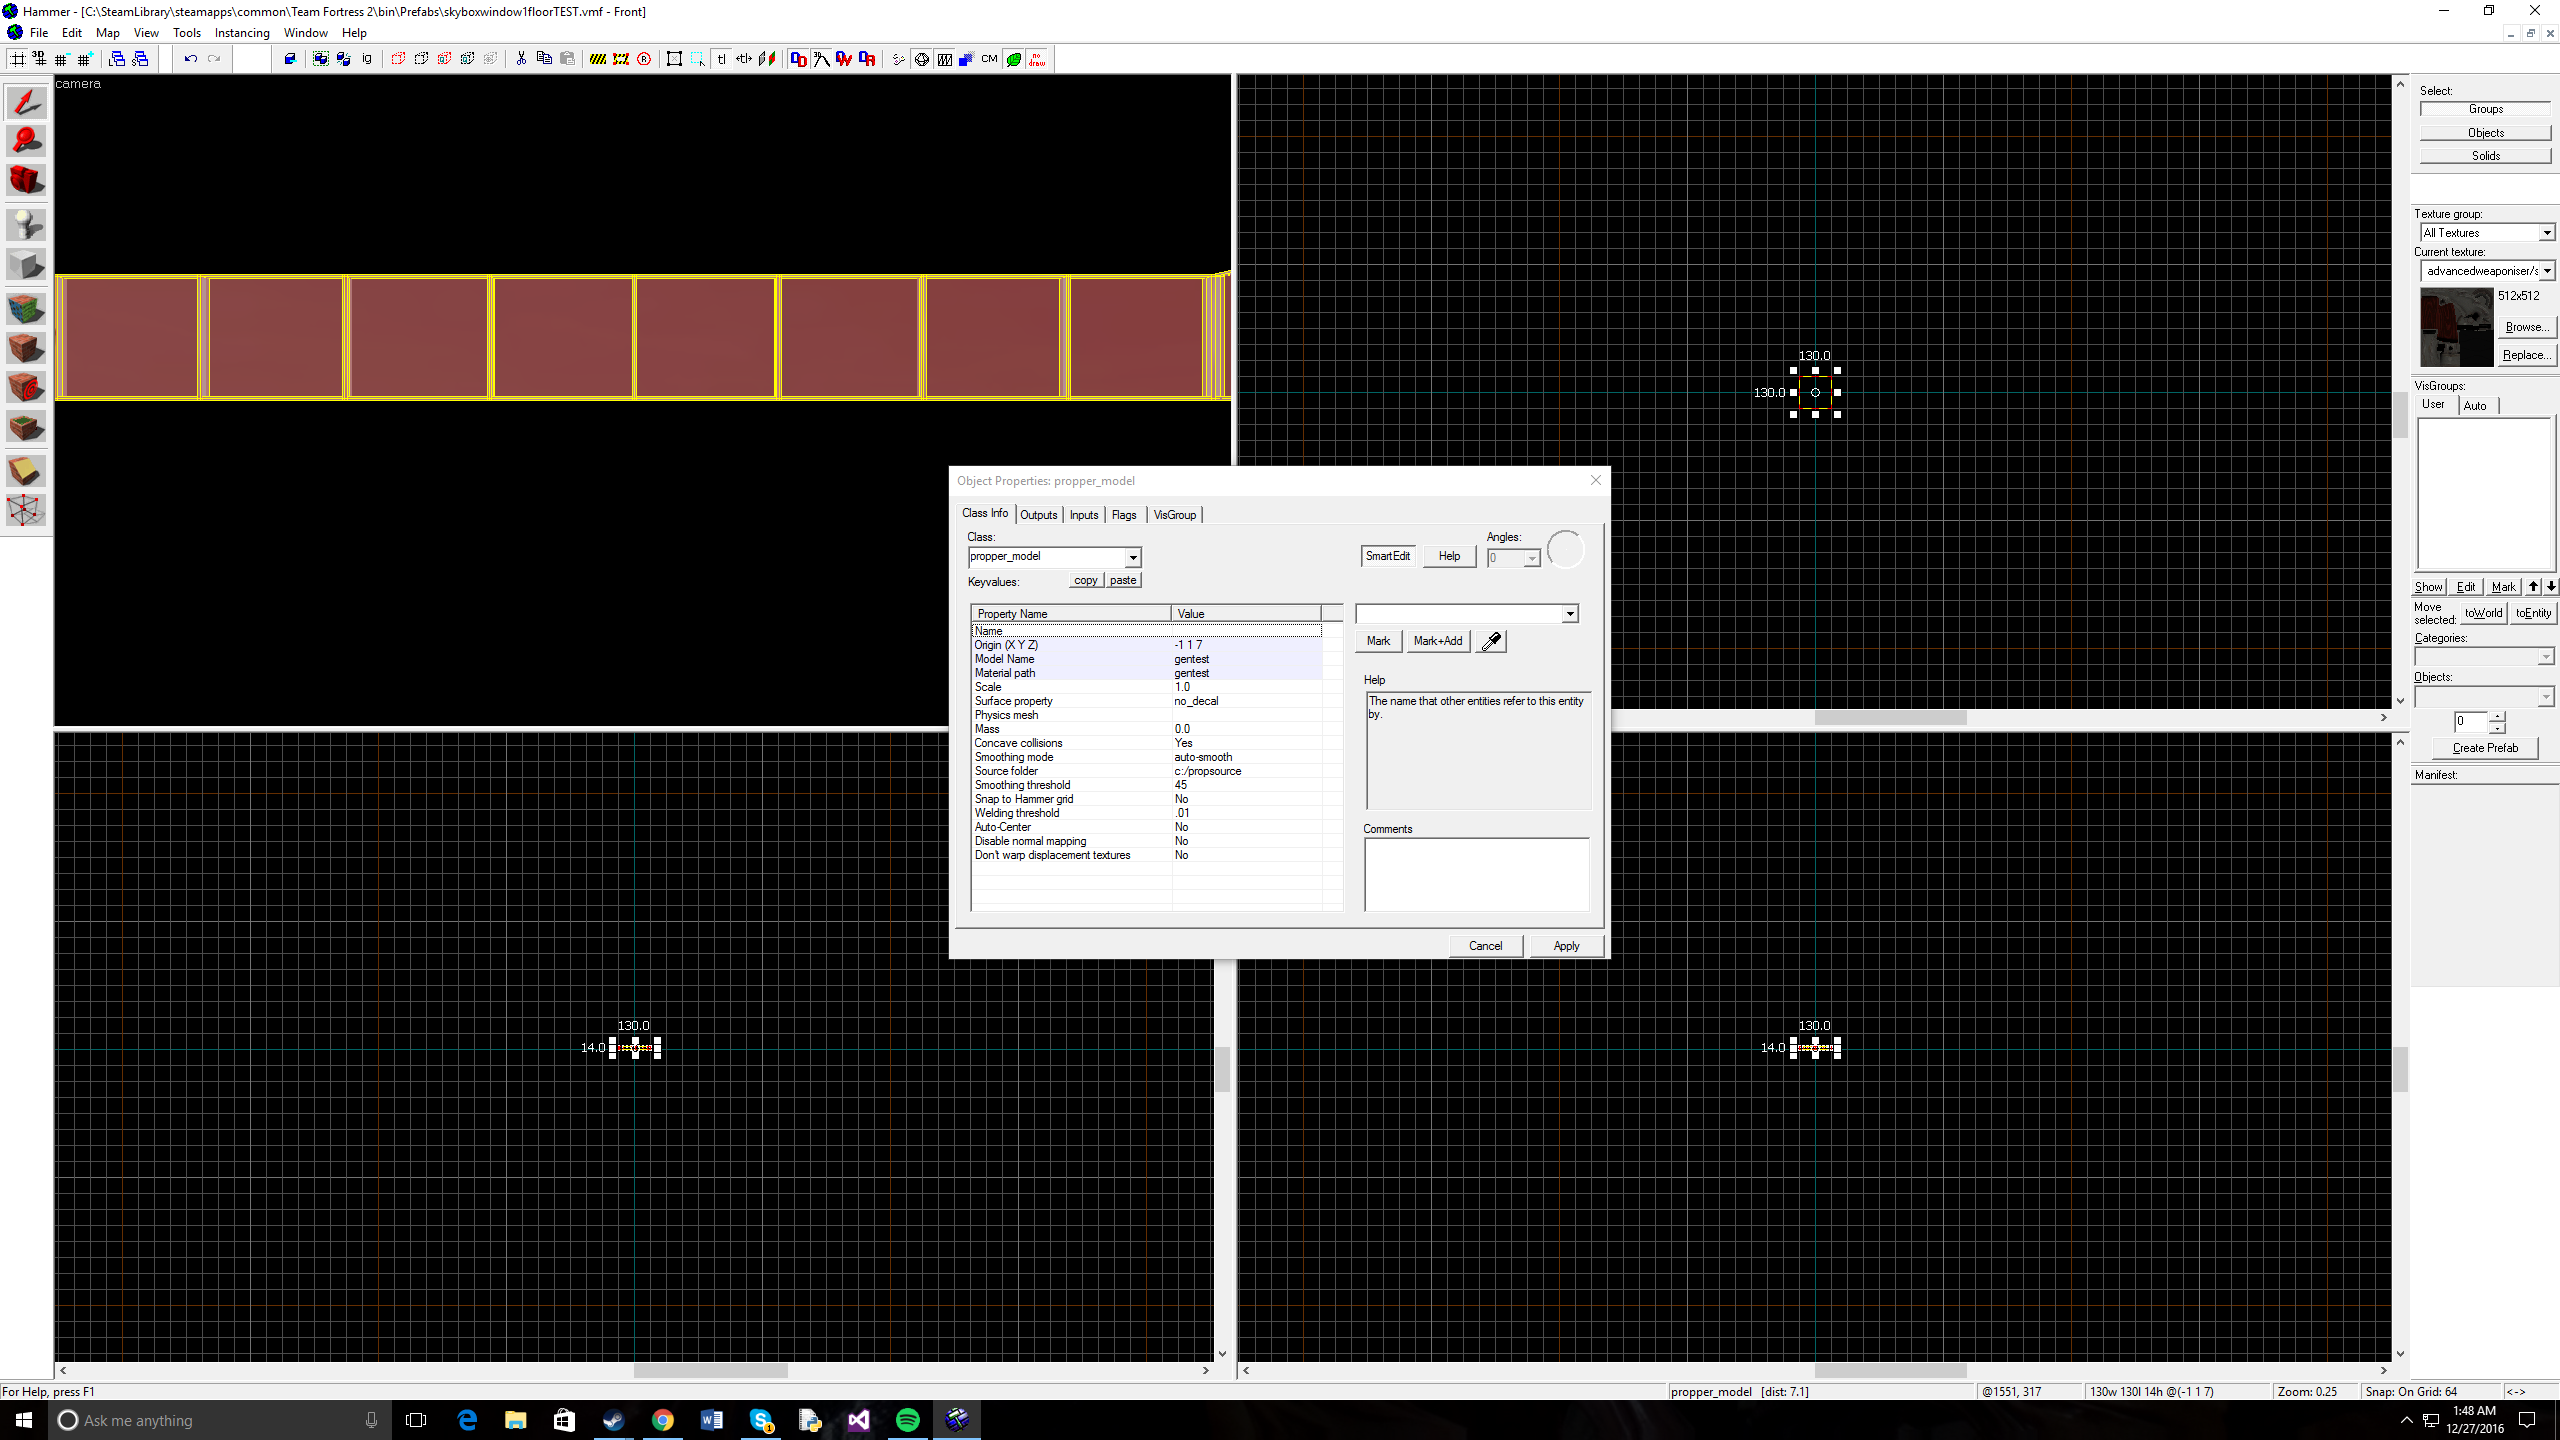Select the Magnify tool

[26, 141]
